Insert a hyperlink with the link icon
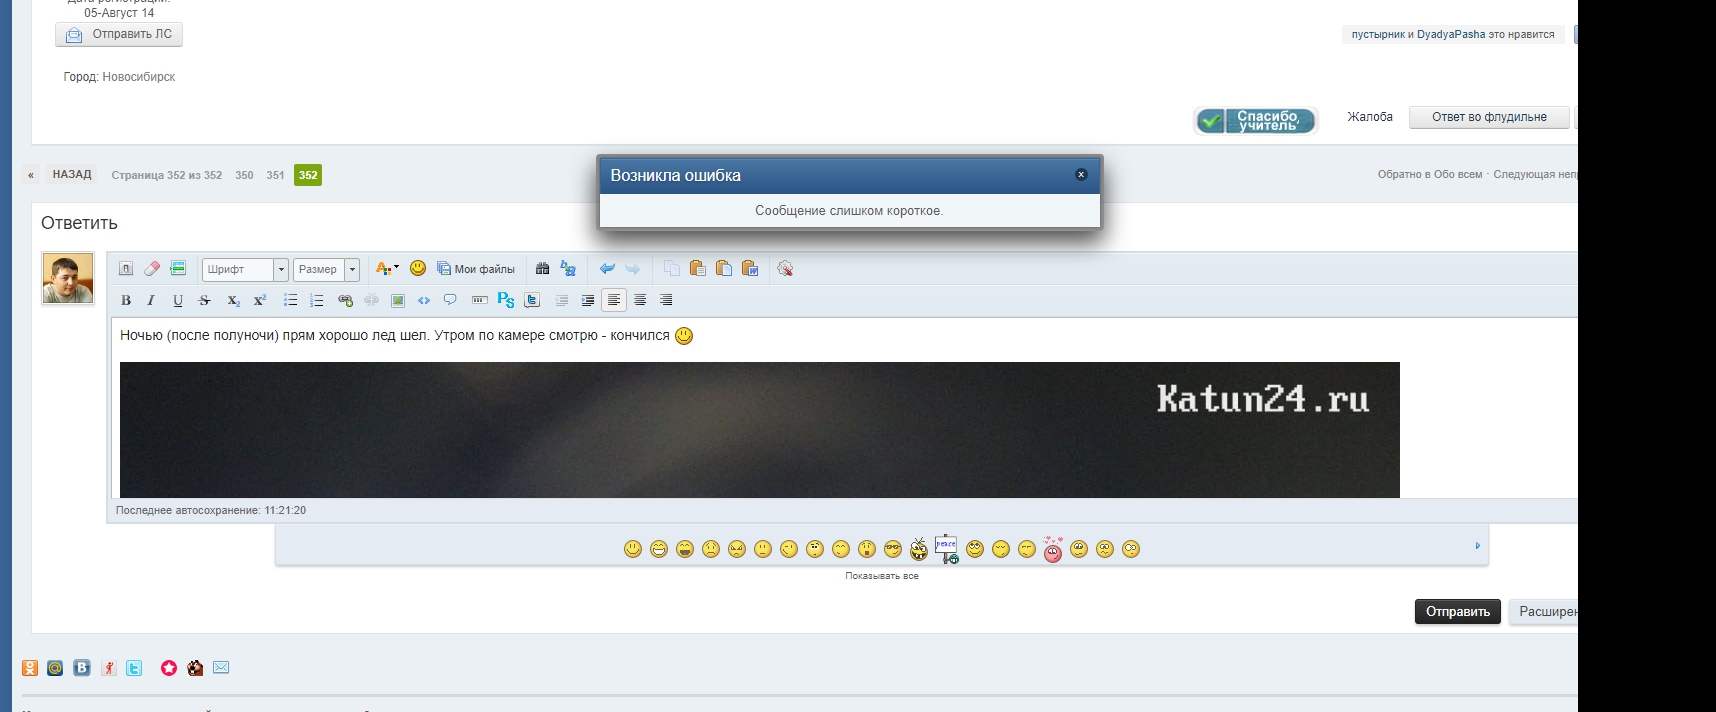Screen dimensions: 1716x712 (x=345, y=300)
